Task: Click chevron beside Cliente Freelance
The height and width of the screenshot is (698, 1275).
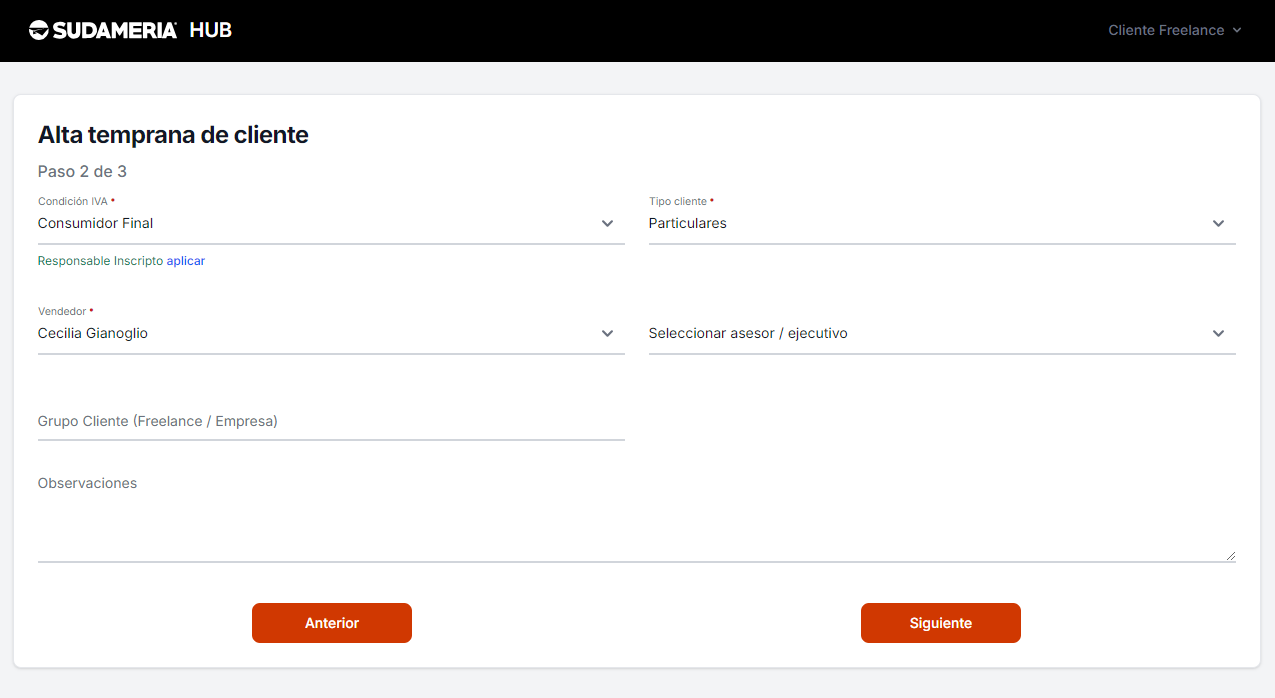Action: (1237, 30)
